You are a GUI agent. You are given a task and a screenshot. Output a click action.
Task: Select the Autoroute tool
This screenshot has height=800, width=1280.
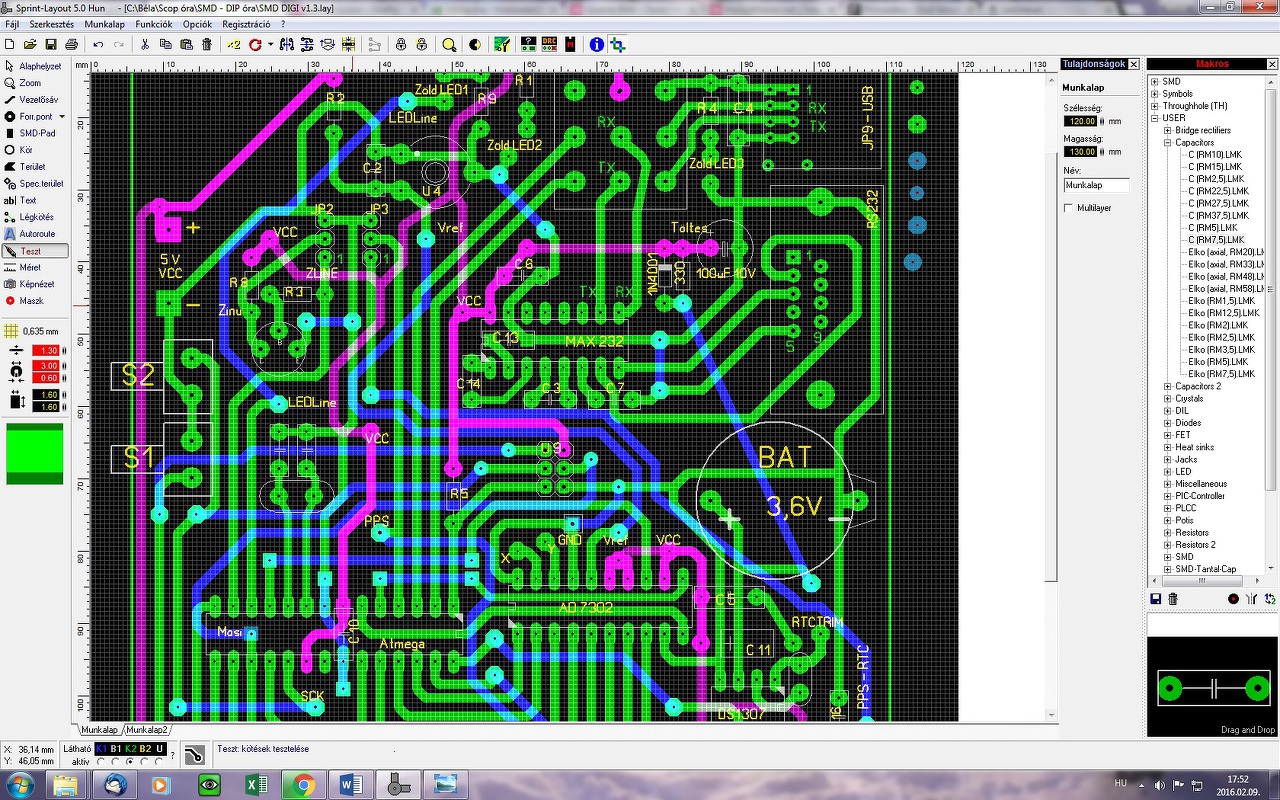coord(35,234)
